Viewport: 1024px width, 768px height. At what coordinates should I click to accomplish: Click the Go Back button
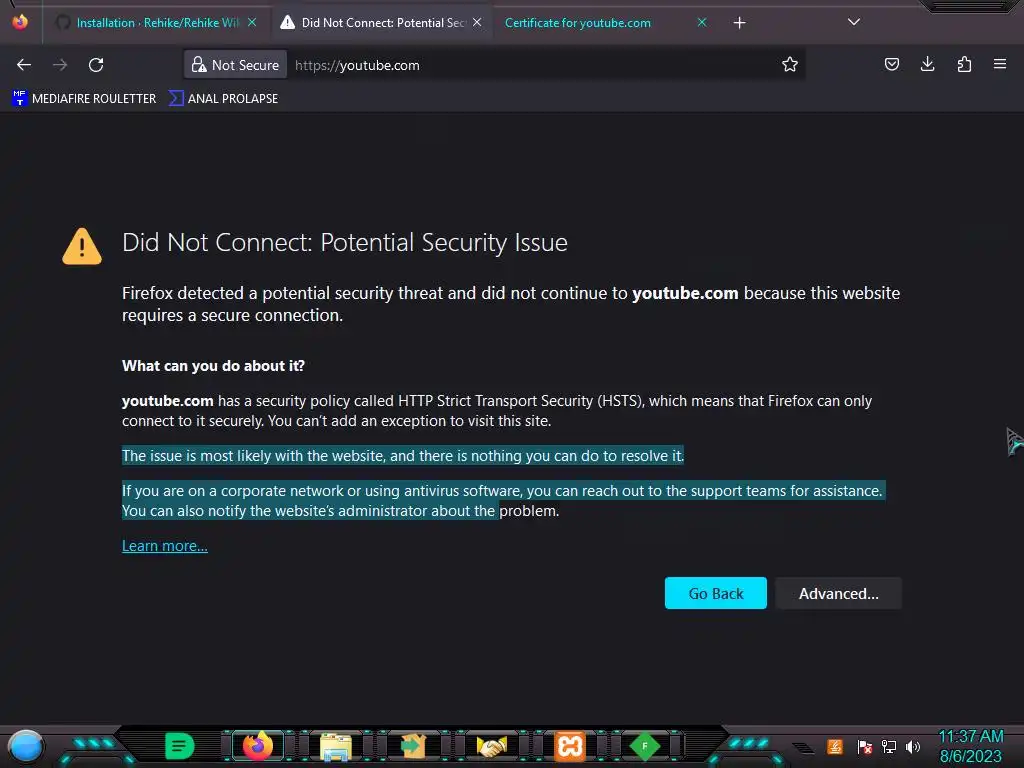(x=716, y=593)
